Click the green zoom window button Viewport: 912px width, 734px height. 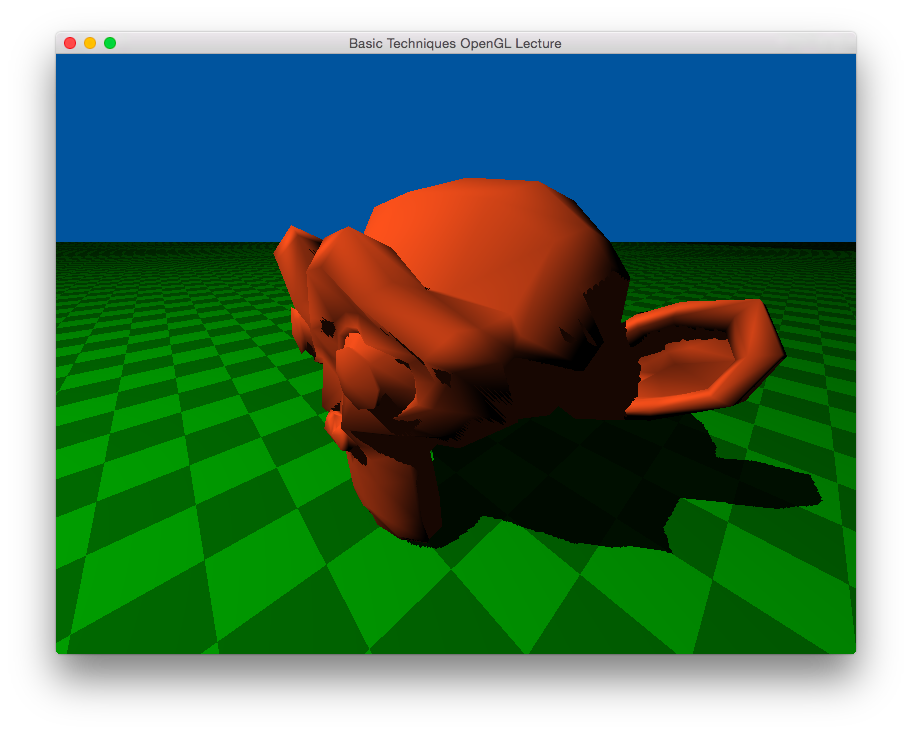click(110, 43)
